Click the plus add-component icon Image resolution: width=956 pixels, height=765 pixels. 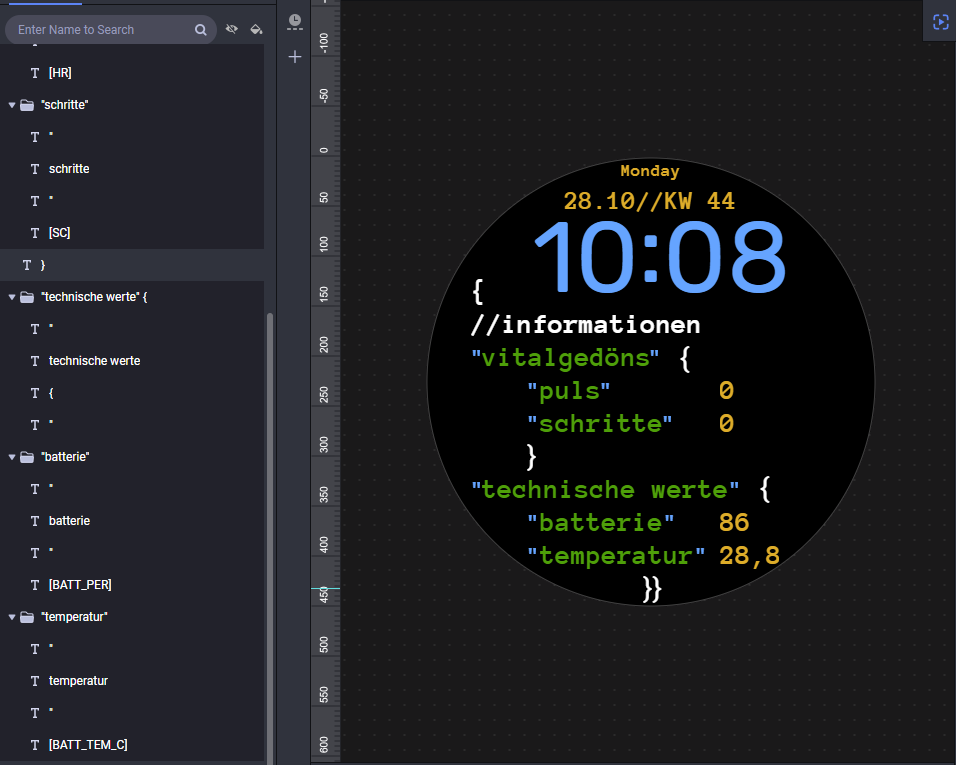[x=295, y=58]
